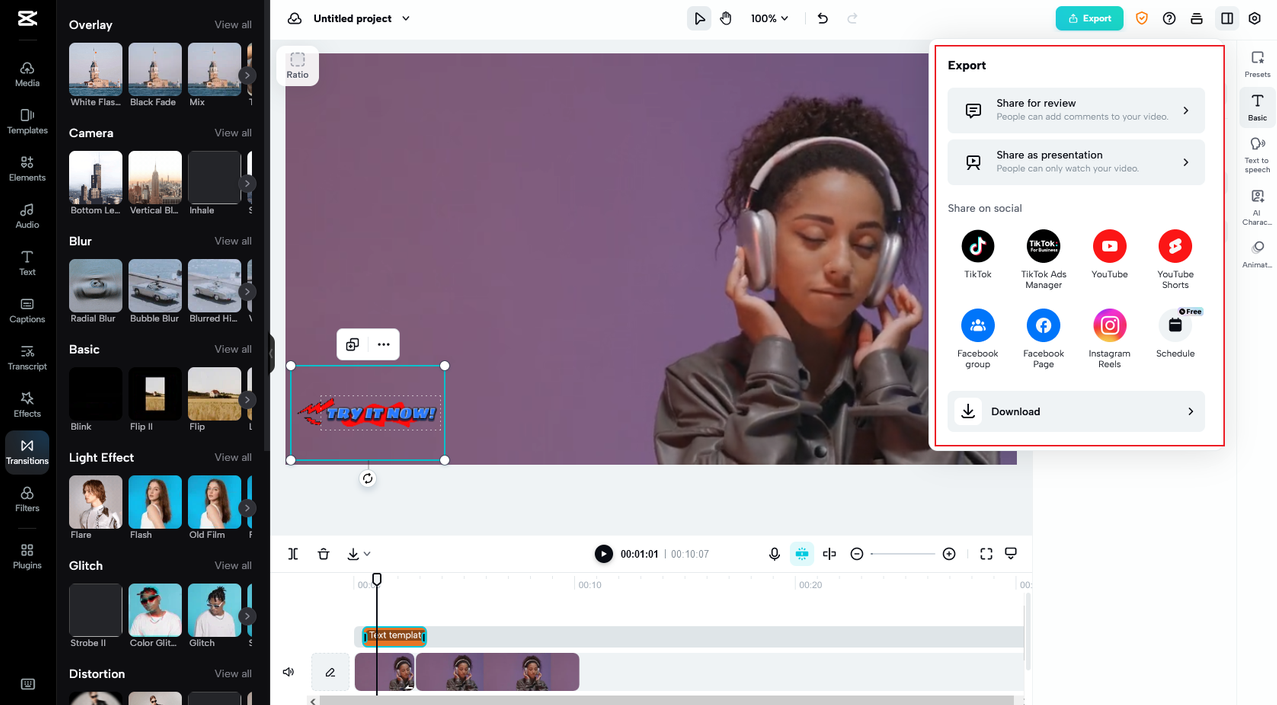
Task: Expand the Download option
Action: click(x=1076, y=411)
